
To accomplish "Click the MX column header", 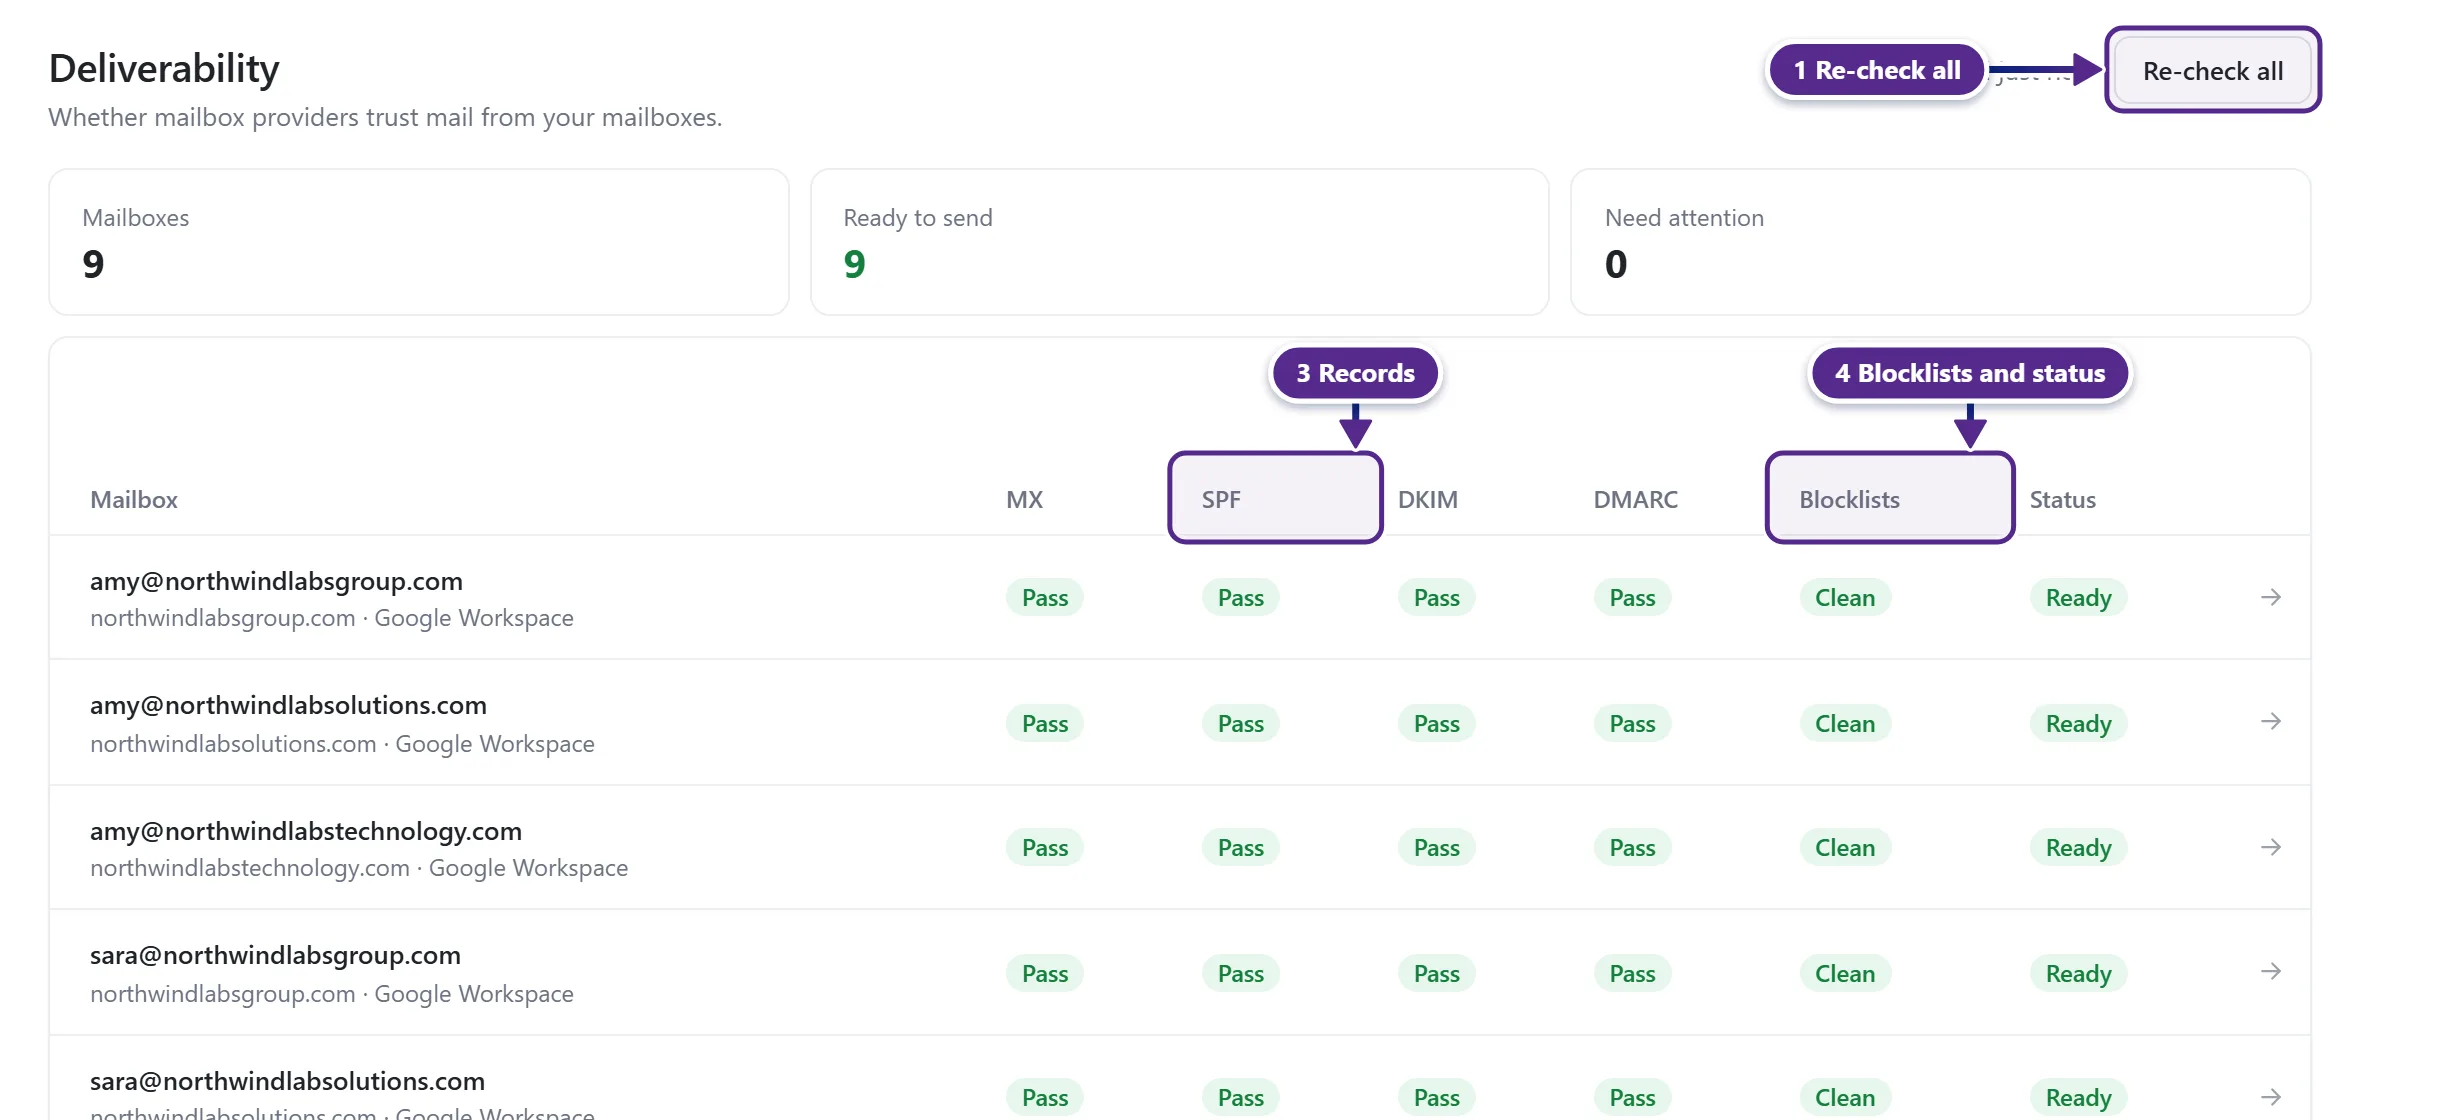I will (x=1024, y=499).
